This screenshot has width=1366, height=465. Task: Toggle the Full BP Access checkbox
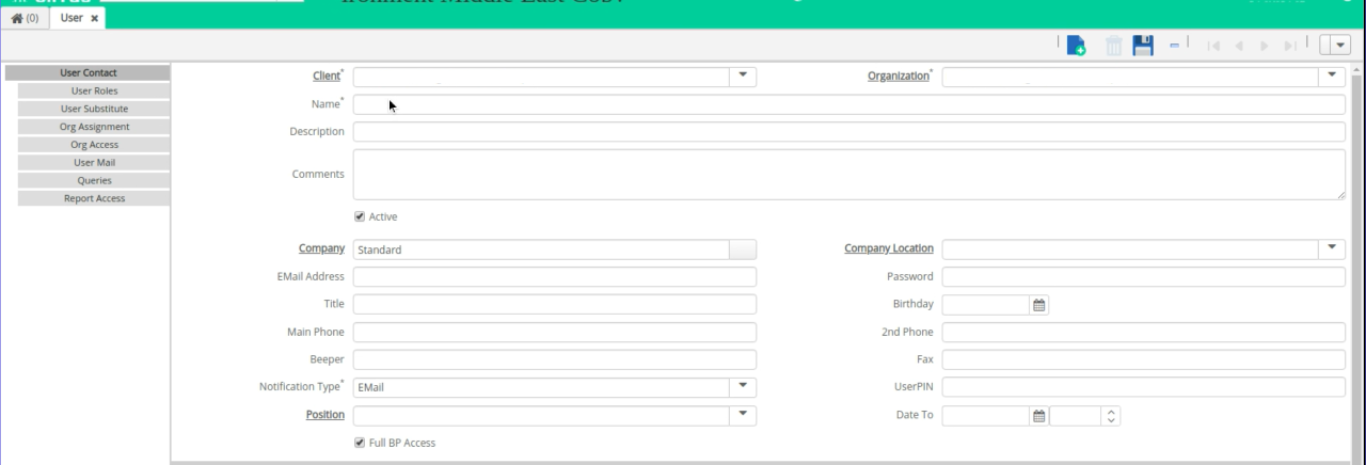(360, 442)
